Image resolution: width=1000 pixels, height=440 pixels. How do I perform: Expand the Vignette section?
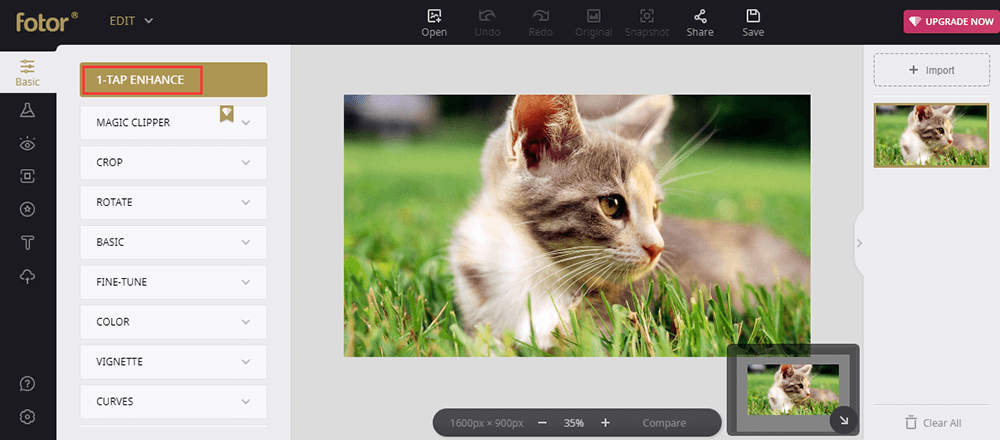[173, 362]
